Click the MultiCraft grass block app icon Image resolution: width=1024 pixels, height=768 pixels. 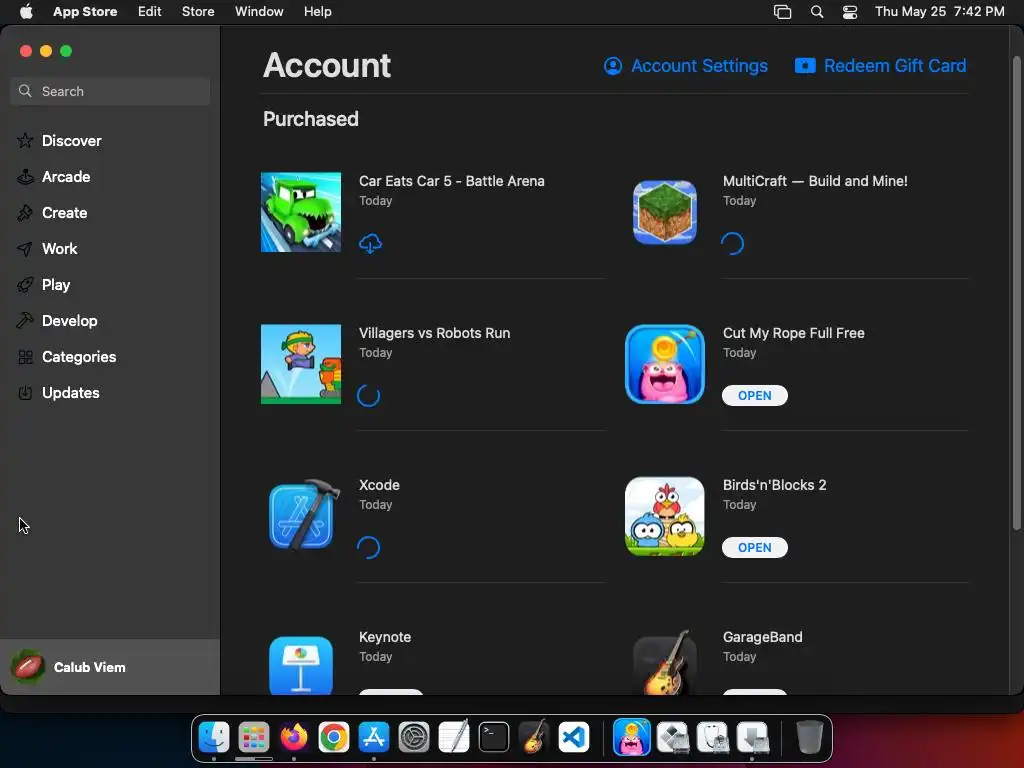pos(665,212)
